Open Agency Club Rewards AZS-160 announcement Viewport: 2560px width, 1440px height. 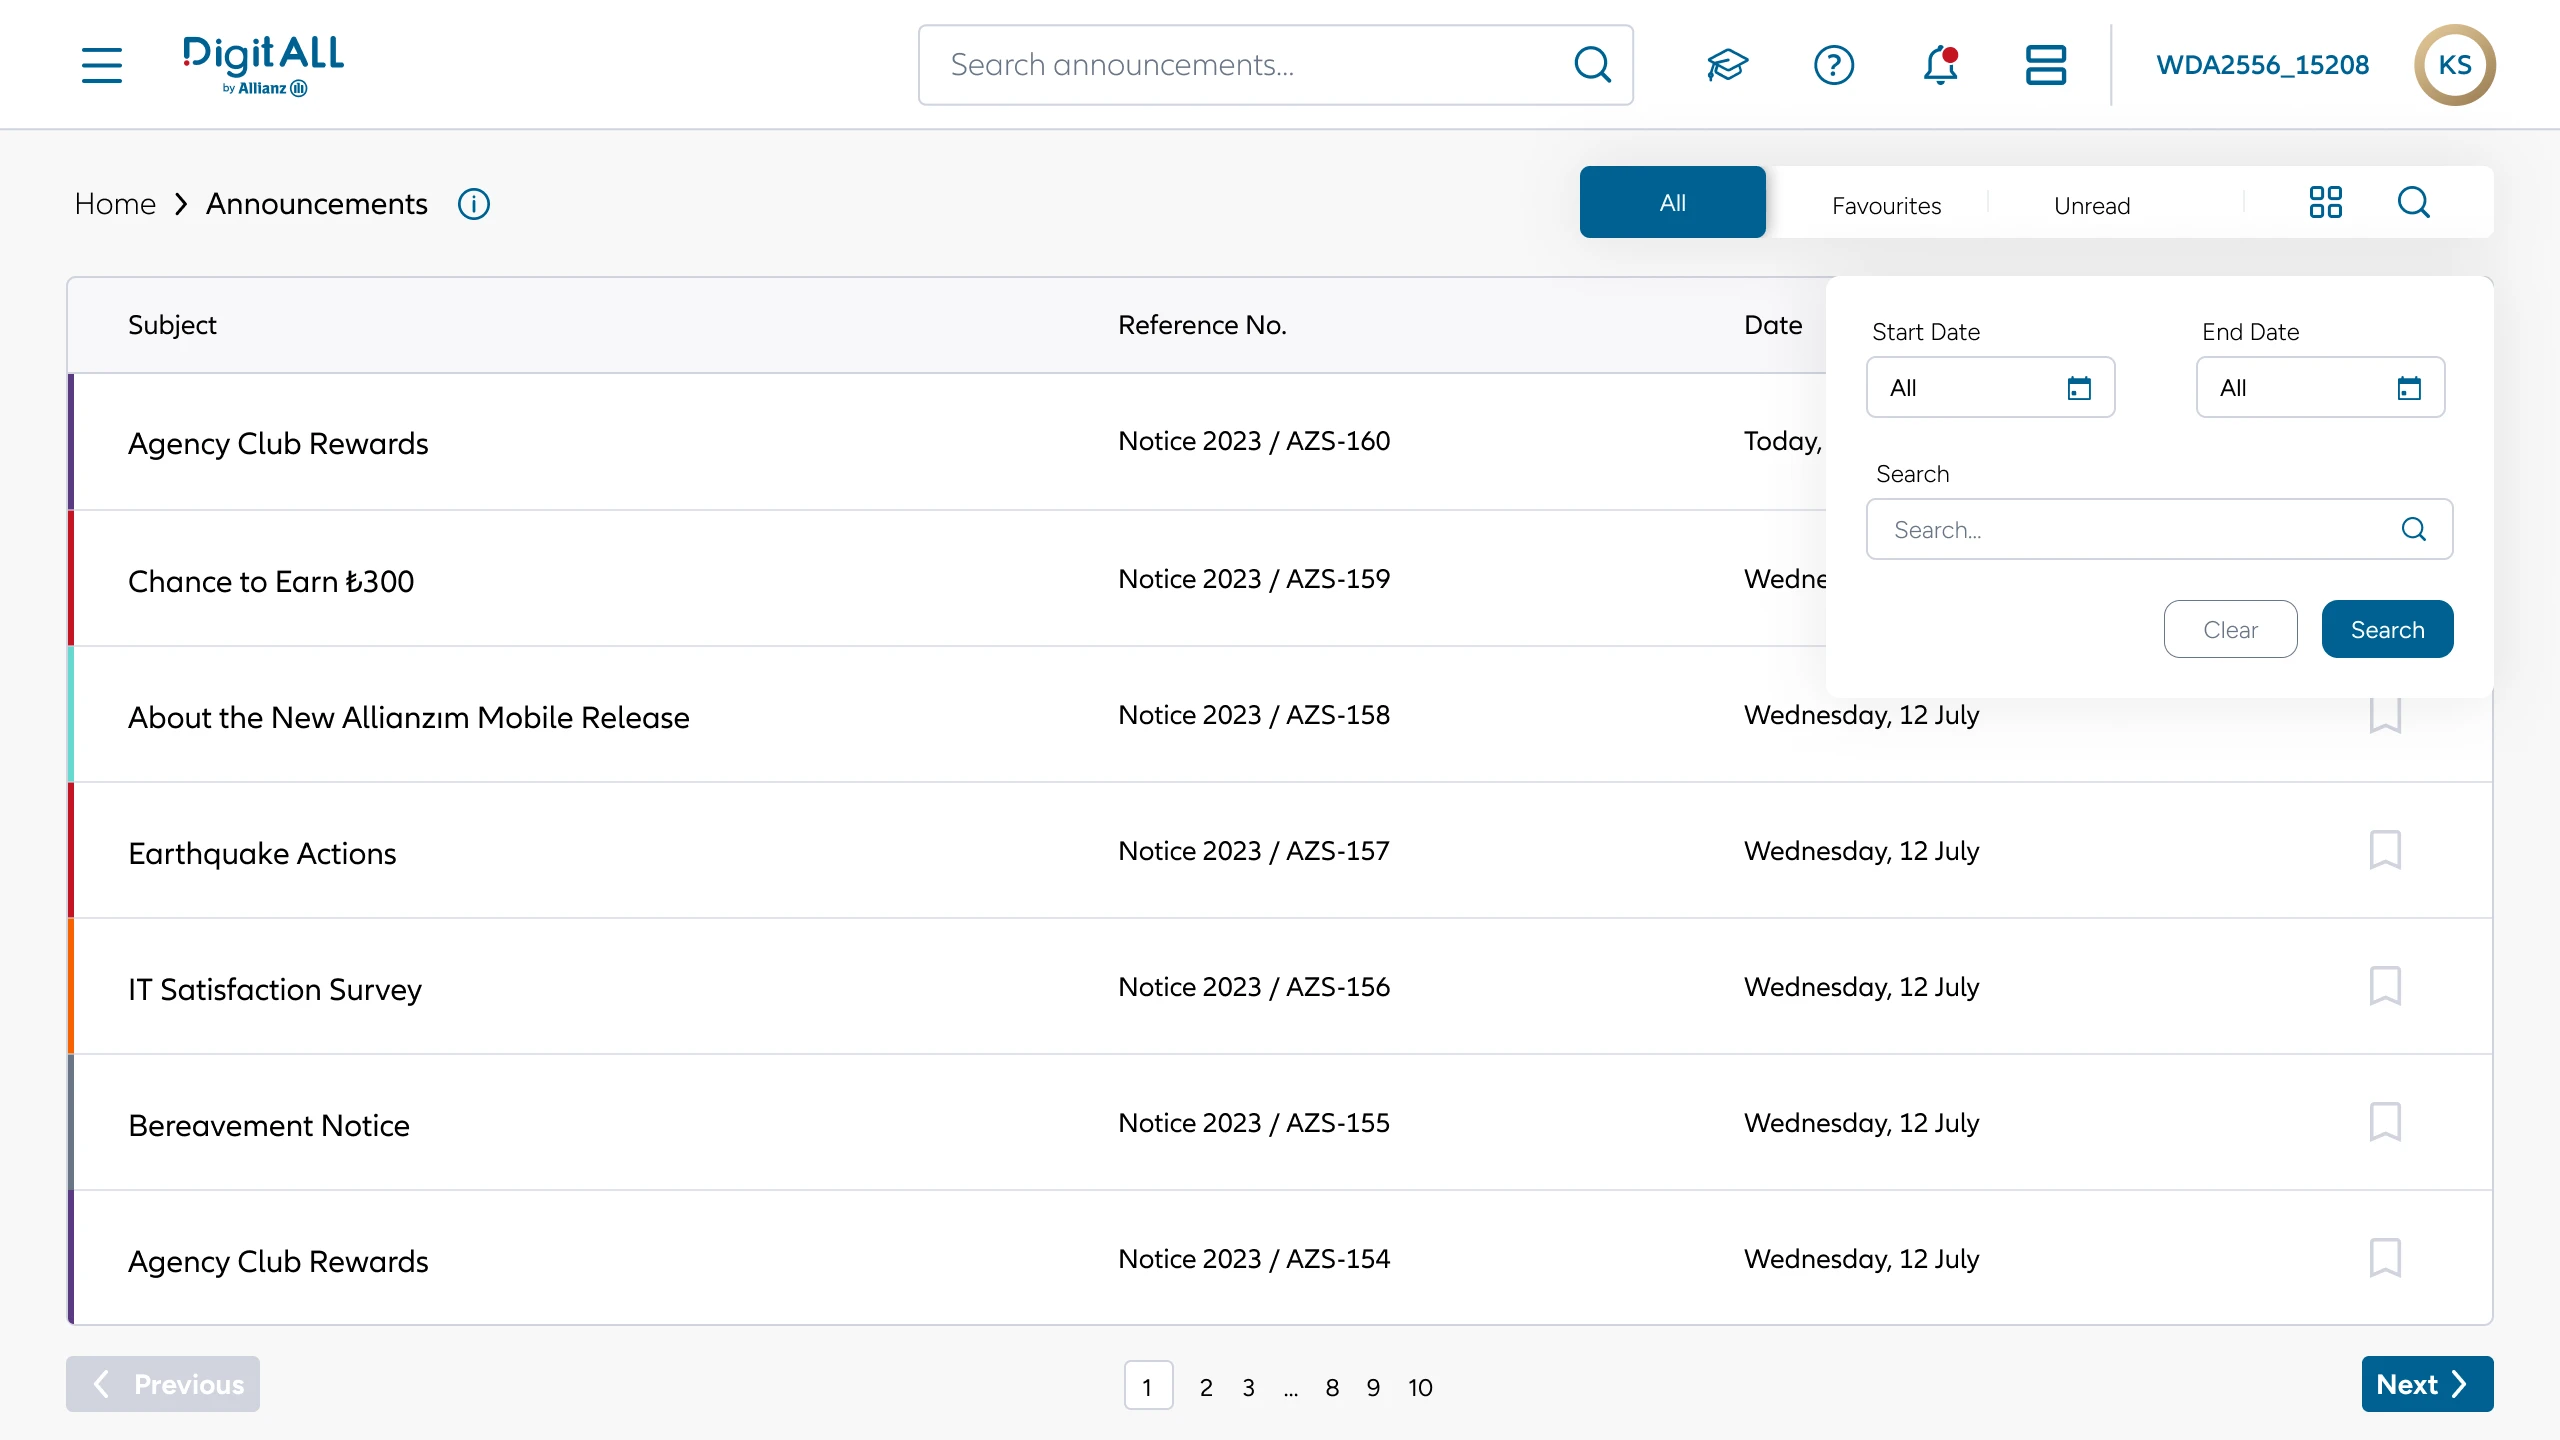(278, 443)
